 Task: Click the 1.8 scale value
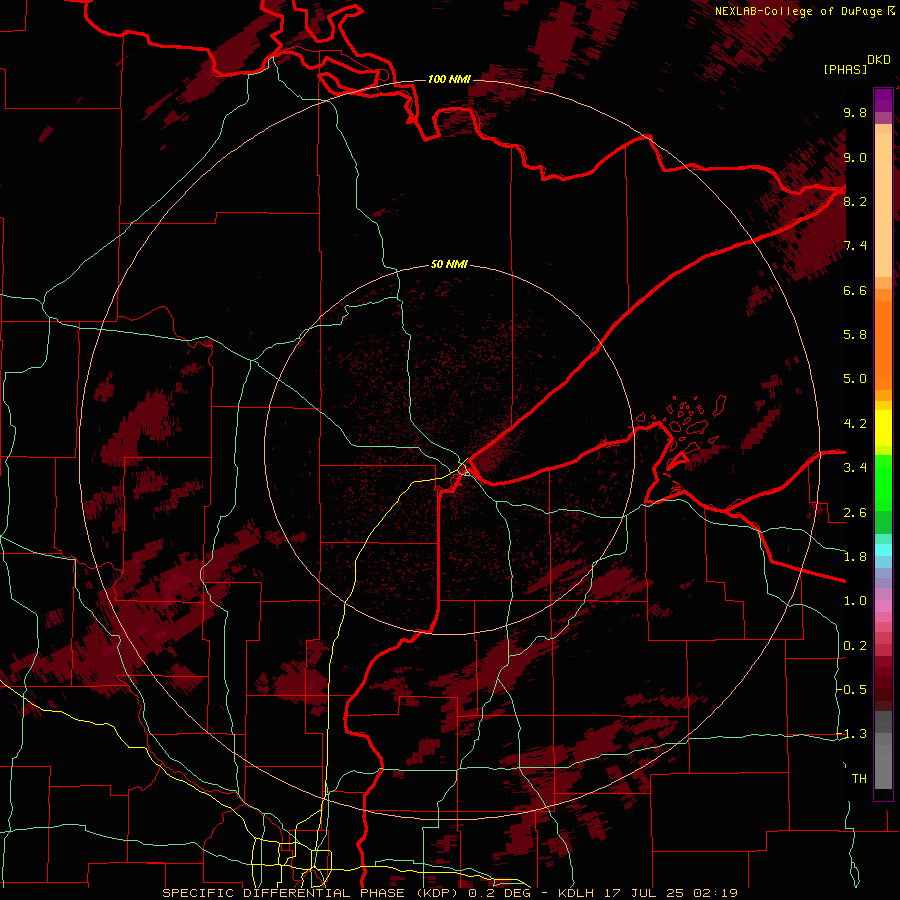[855, 557]
